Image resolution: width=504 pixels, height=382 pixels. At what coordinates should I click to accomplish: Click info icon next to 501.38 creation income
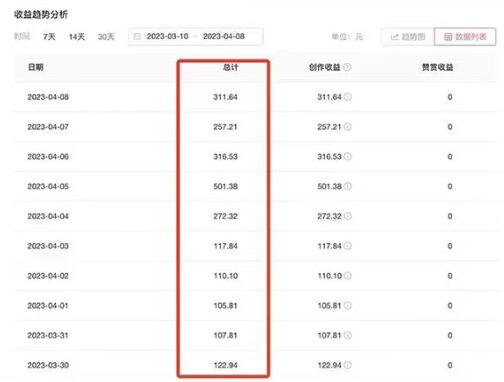point(348,186)
